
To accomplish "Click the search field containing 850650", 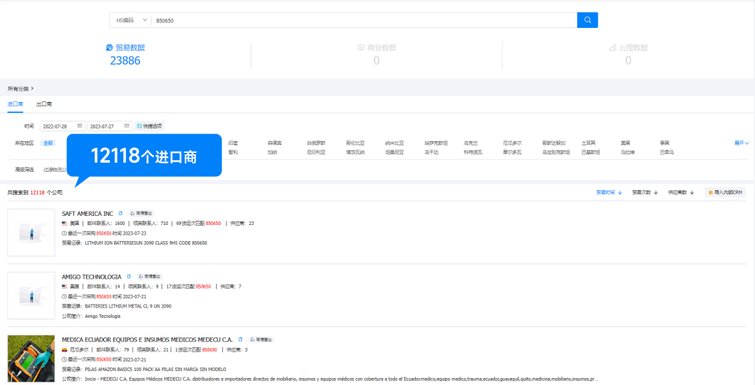I will pyautogui.click(x=364, y=20).
